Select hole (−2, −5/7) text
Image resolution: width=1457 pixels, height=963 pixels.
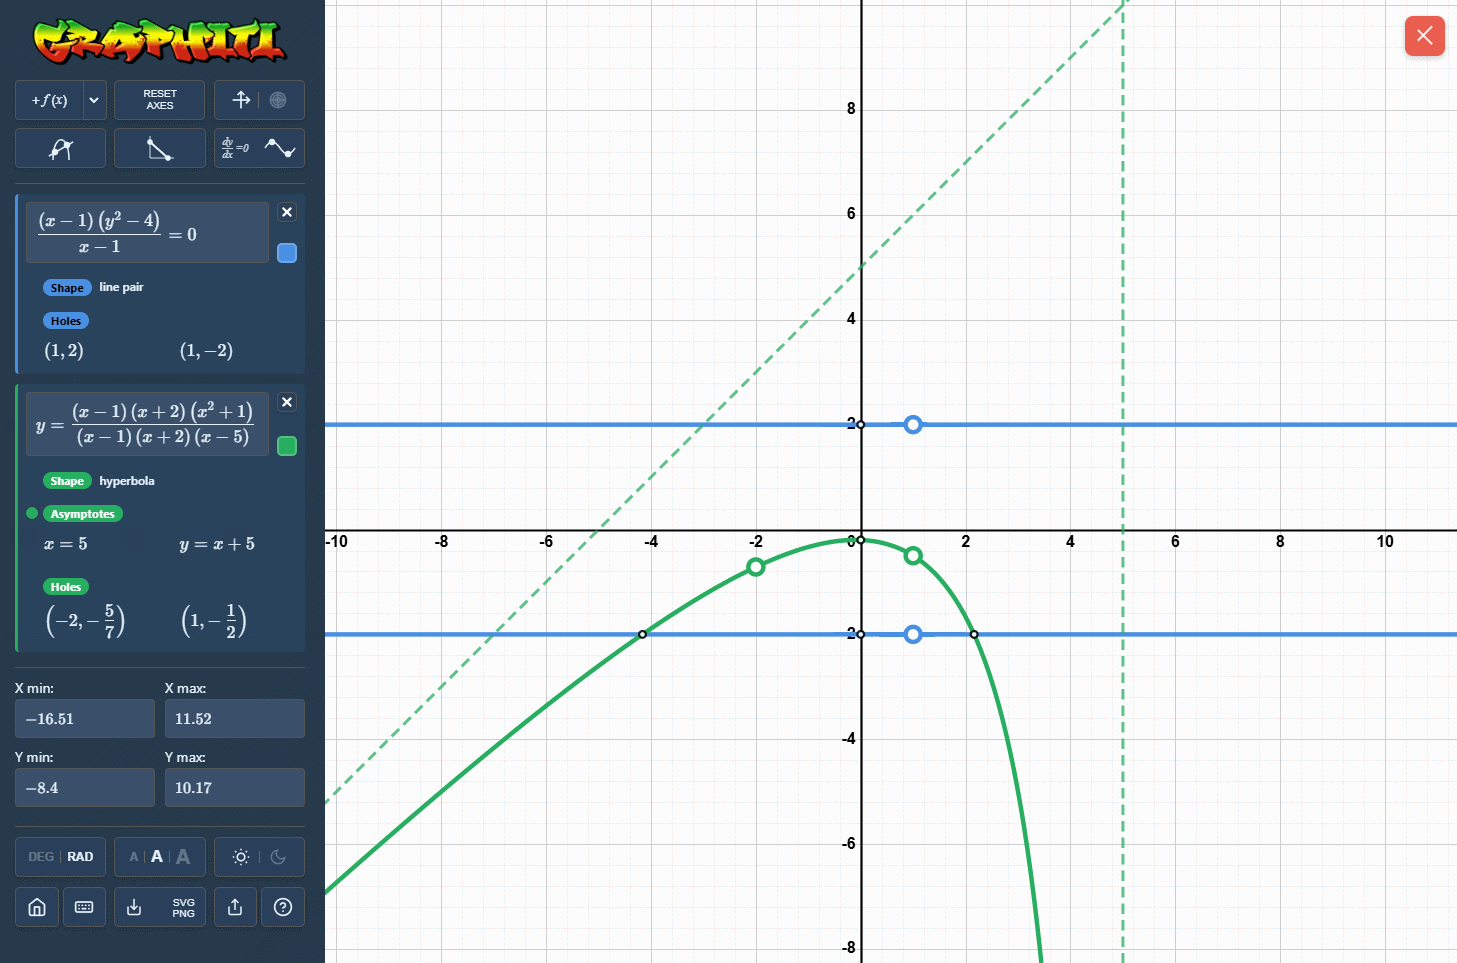tap(85, 621)
